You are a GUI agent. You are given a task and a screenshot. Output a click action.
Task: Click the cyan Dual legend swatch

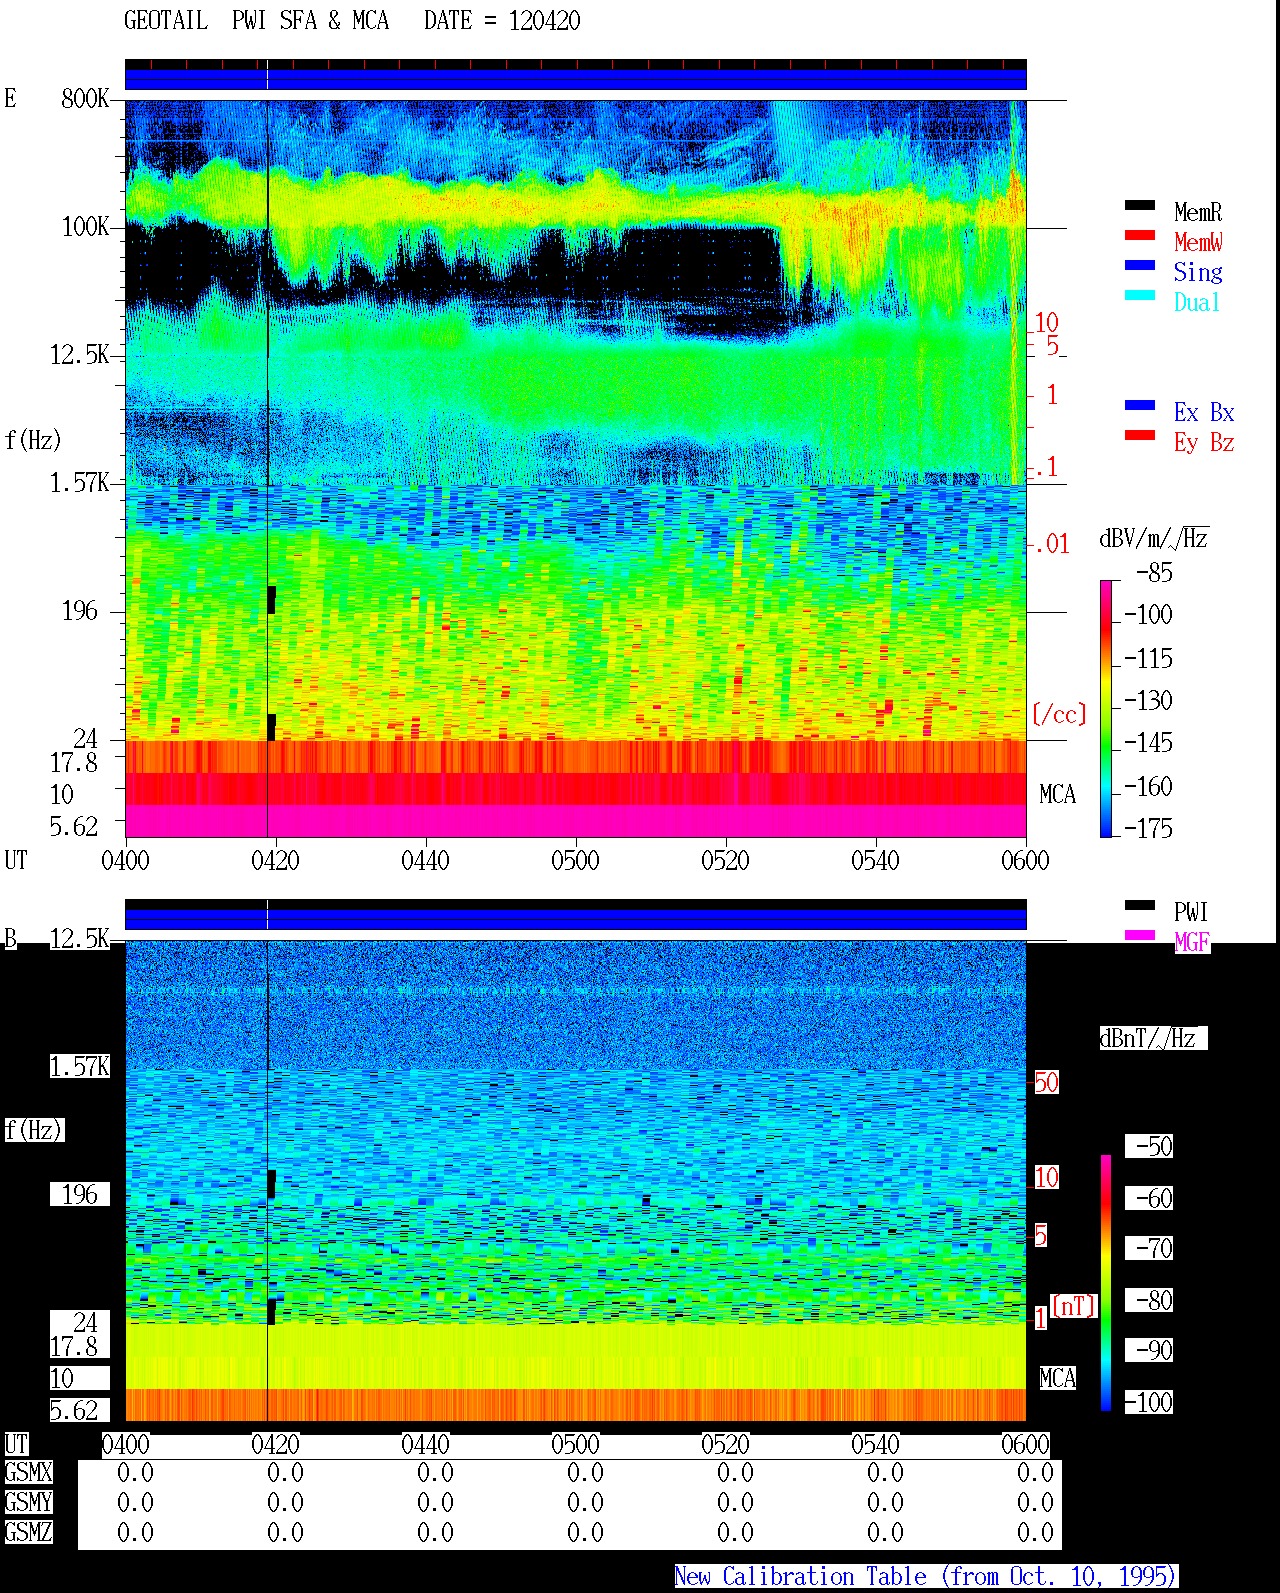pos(1140,296)
